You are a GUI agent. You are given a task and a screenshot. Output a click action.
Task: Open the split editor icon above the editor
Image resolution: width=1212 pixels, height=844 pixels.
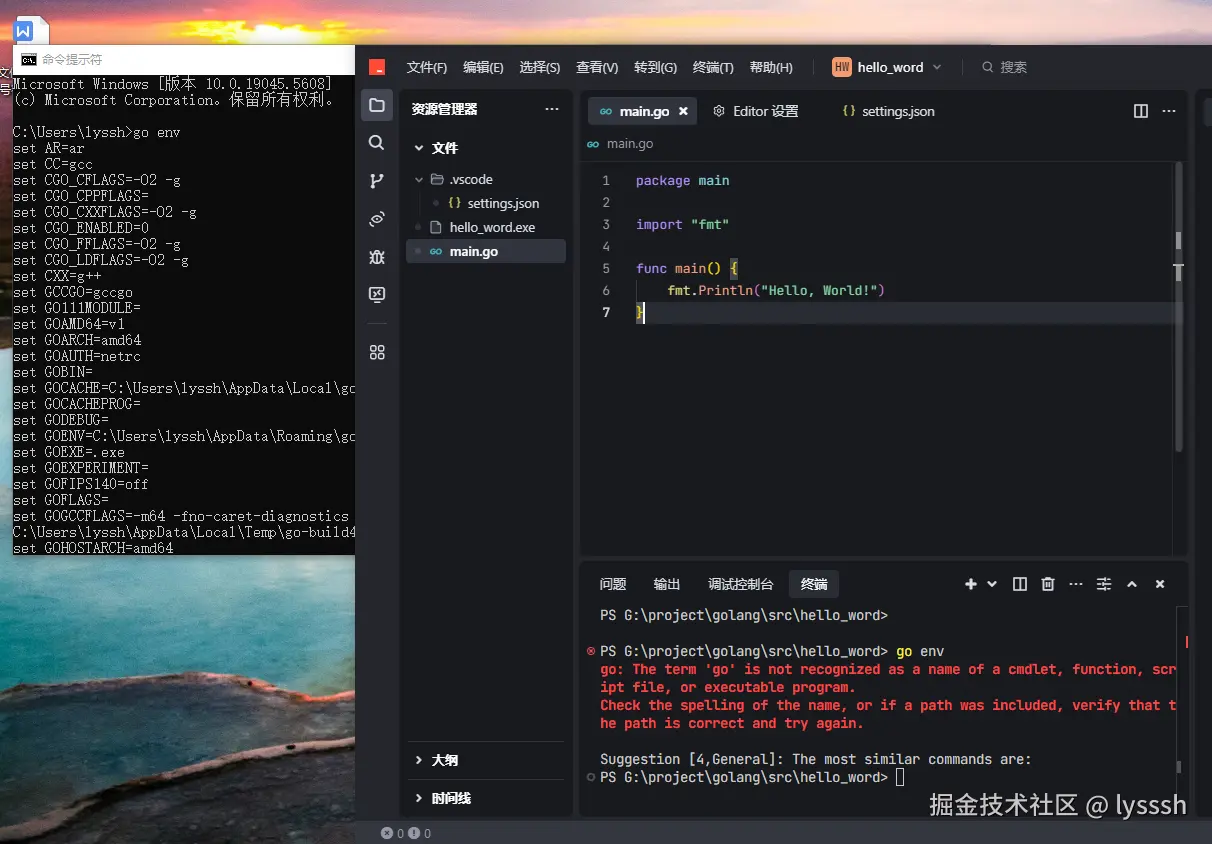1140,111
